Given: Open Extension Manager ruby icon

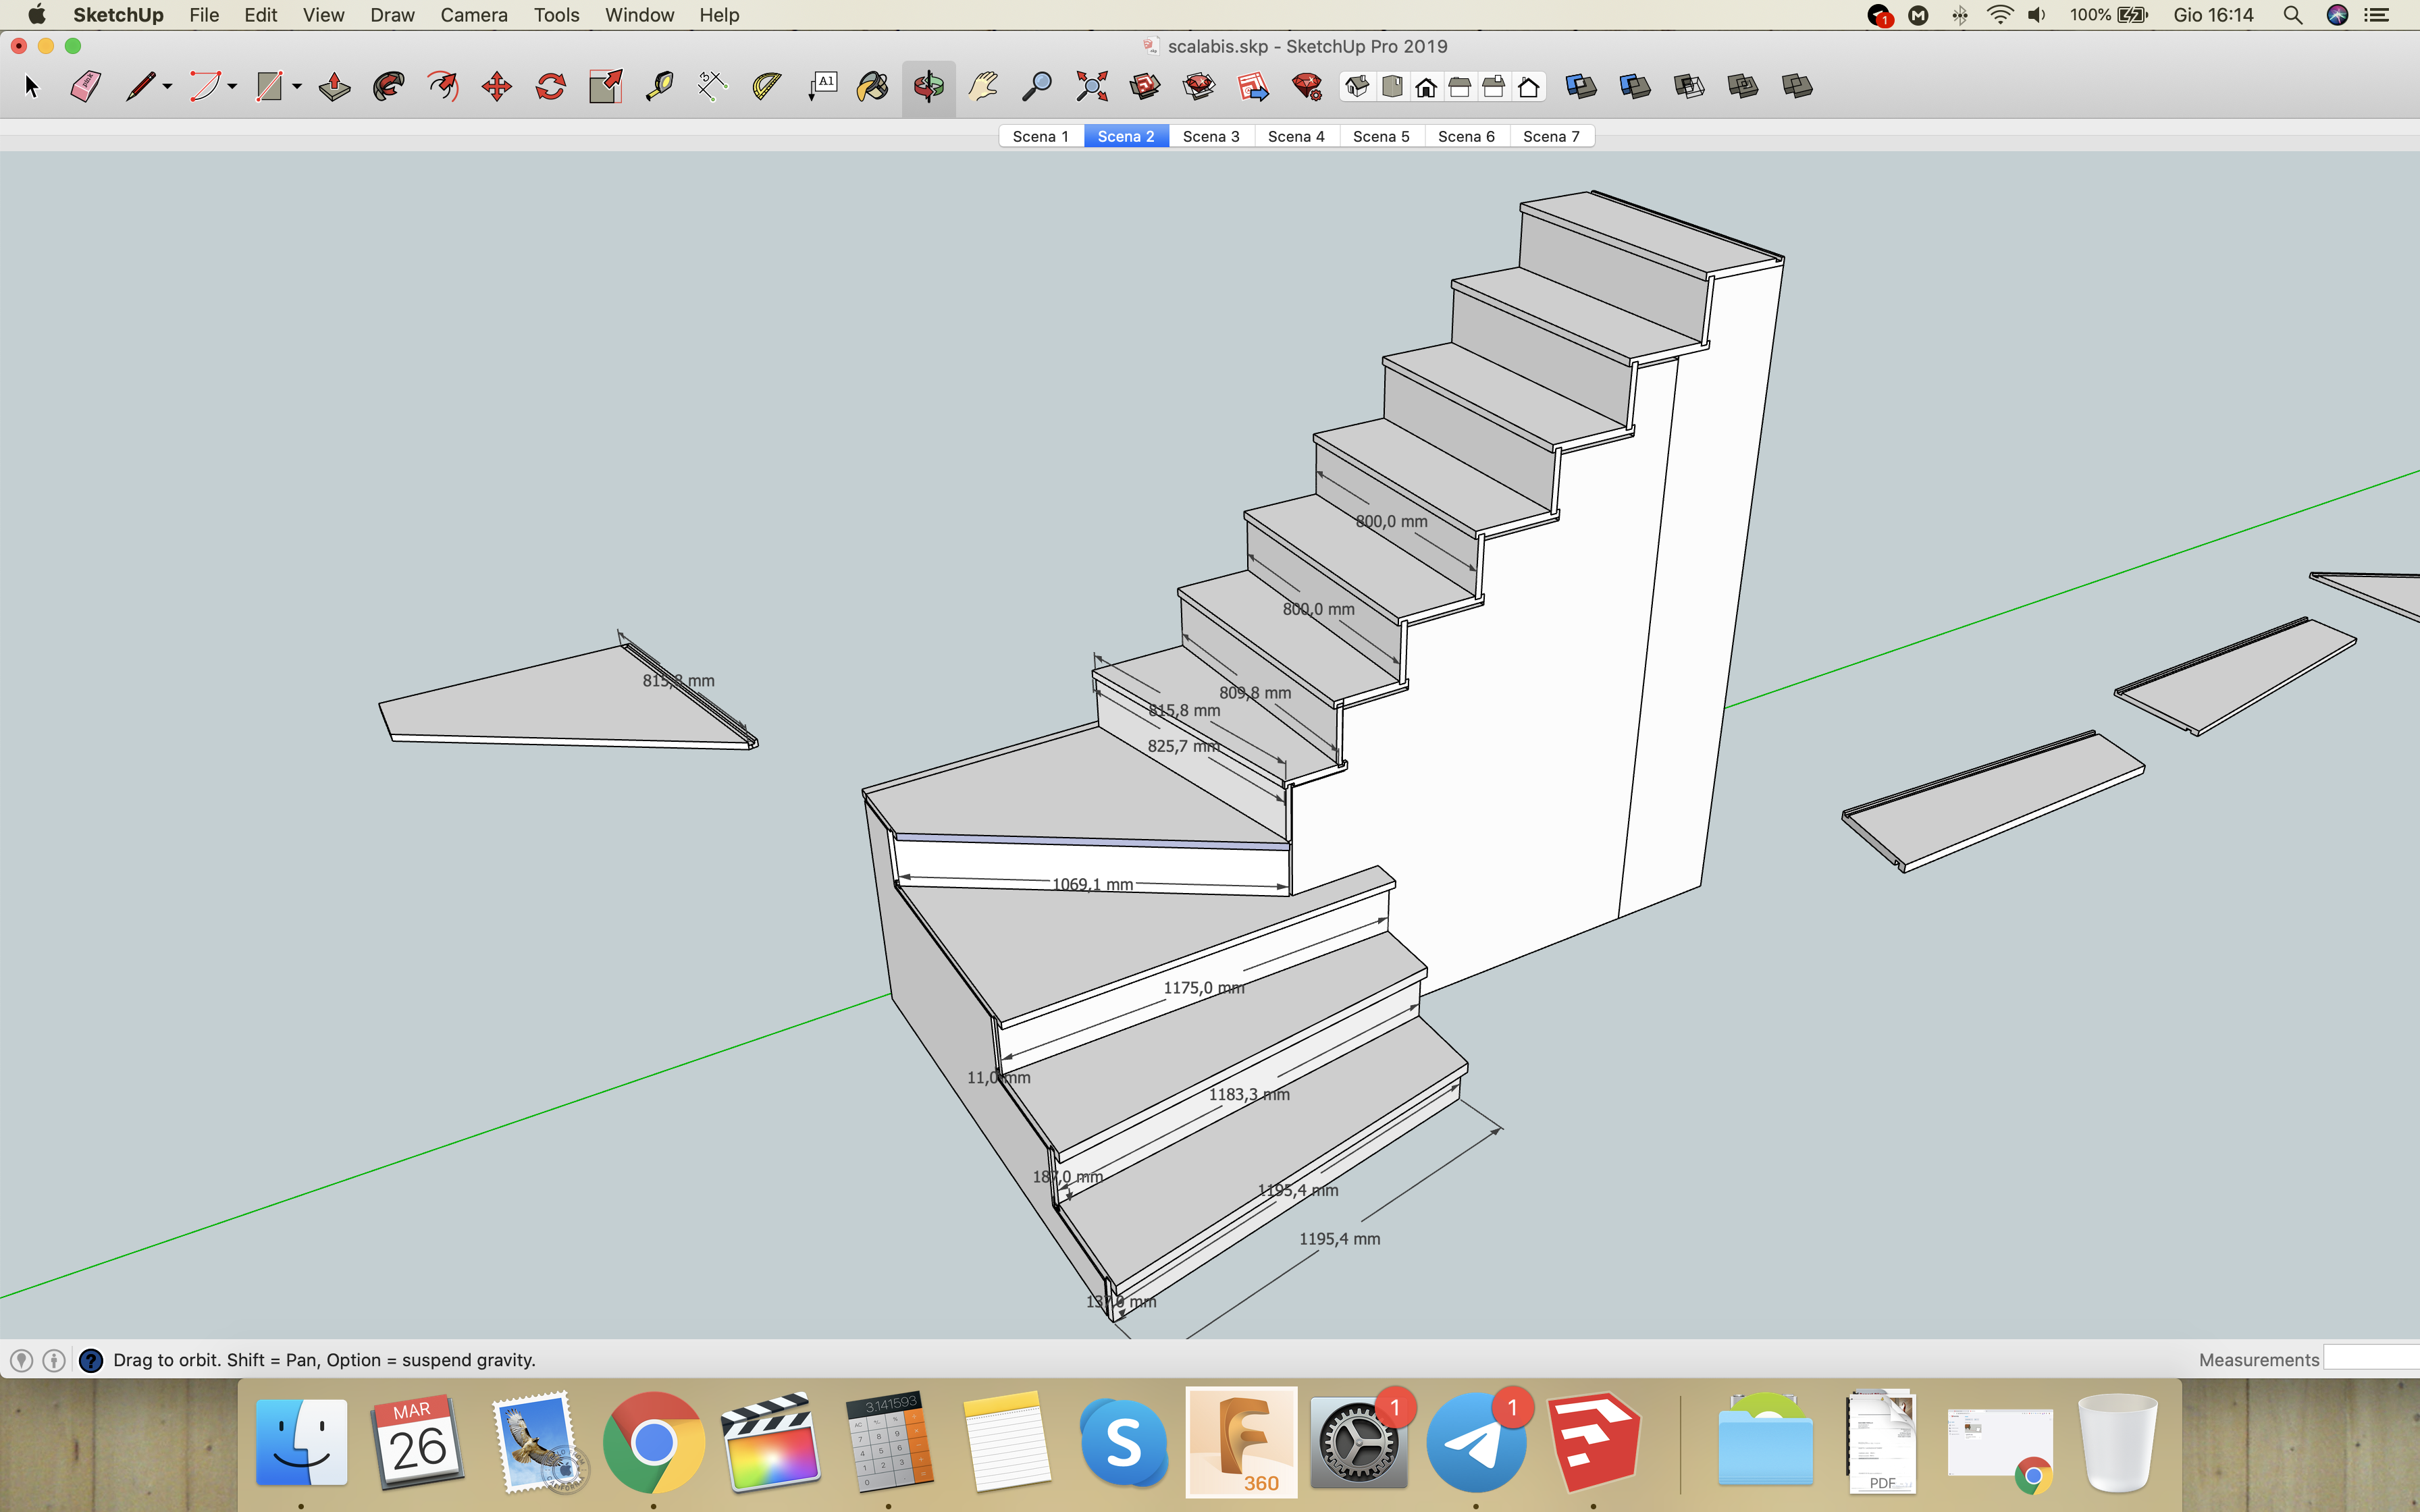Looking at the screenshot, I should click(x=1308, y=87).
